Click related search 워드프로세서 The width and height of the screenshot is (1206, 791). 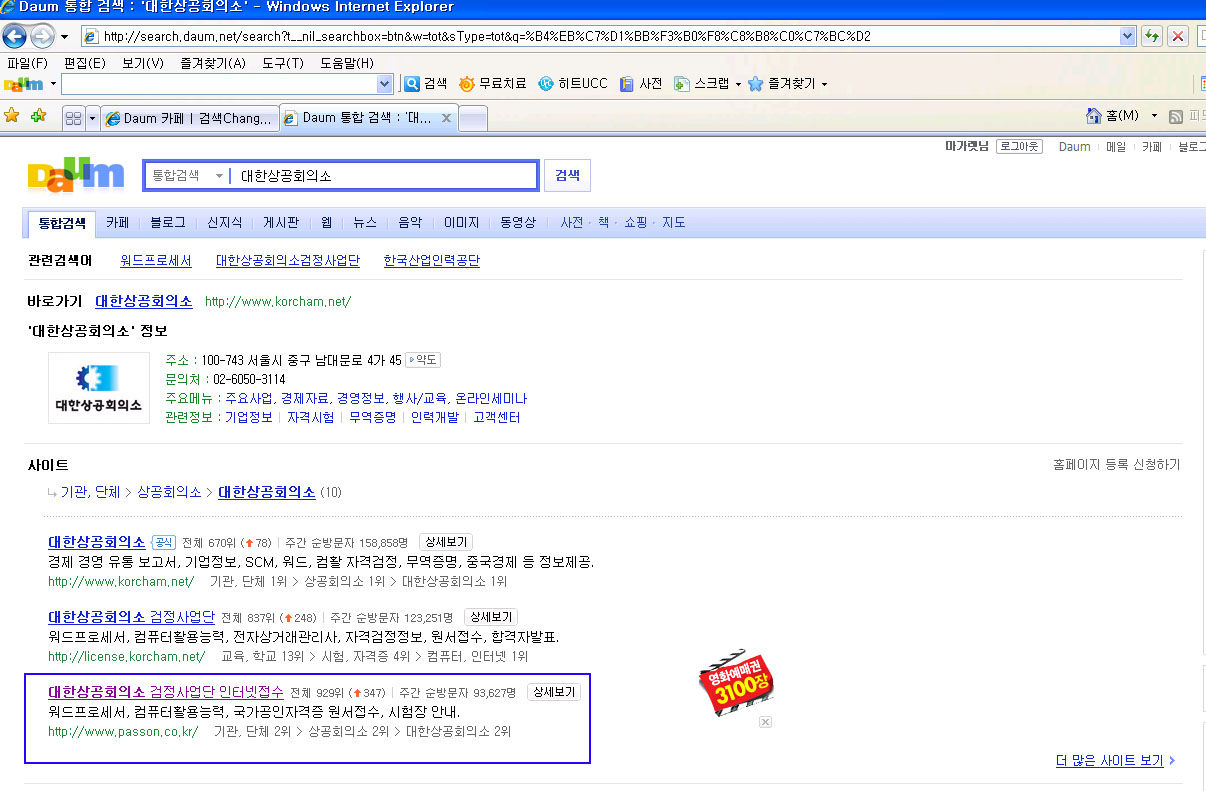tap(155, 261)
